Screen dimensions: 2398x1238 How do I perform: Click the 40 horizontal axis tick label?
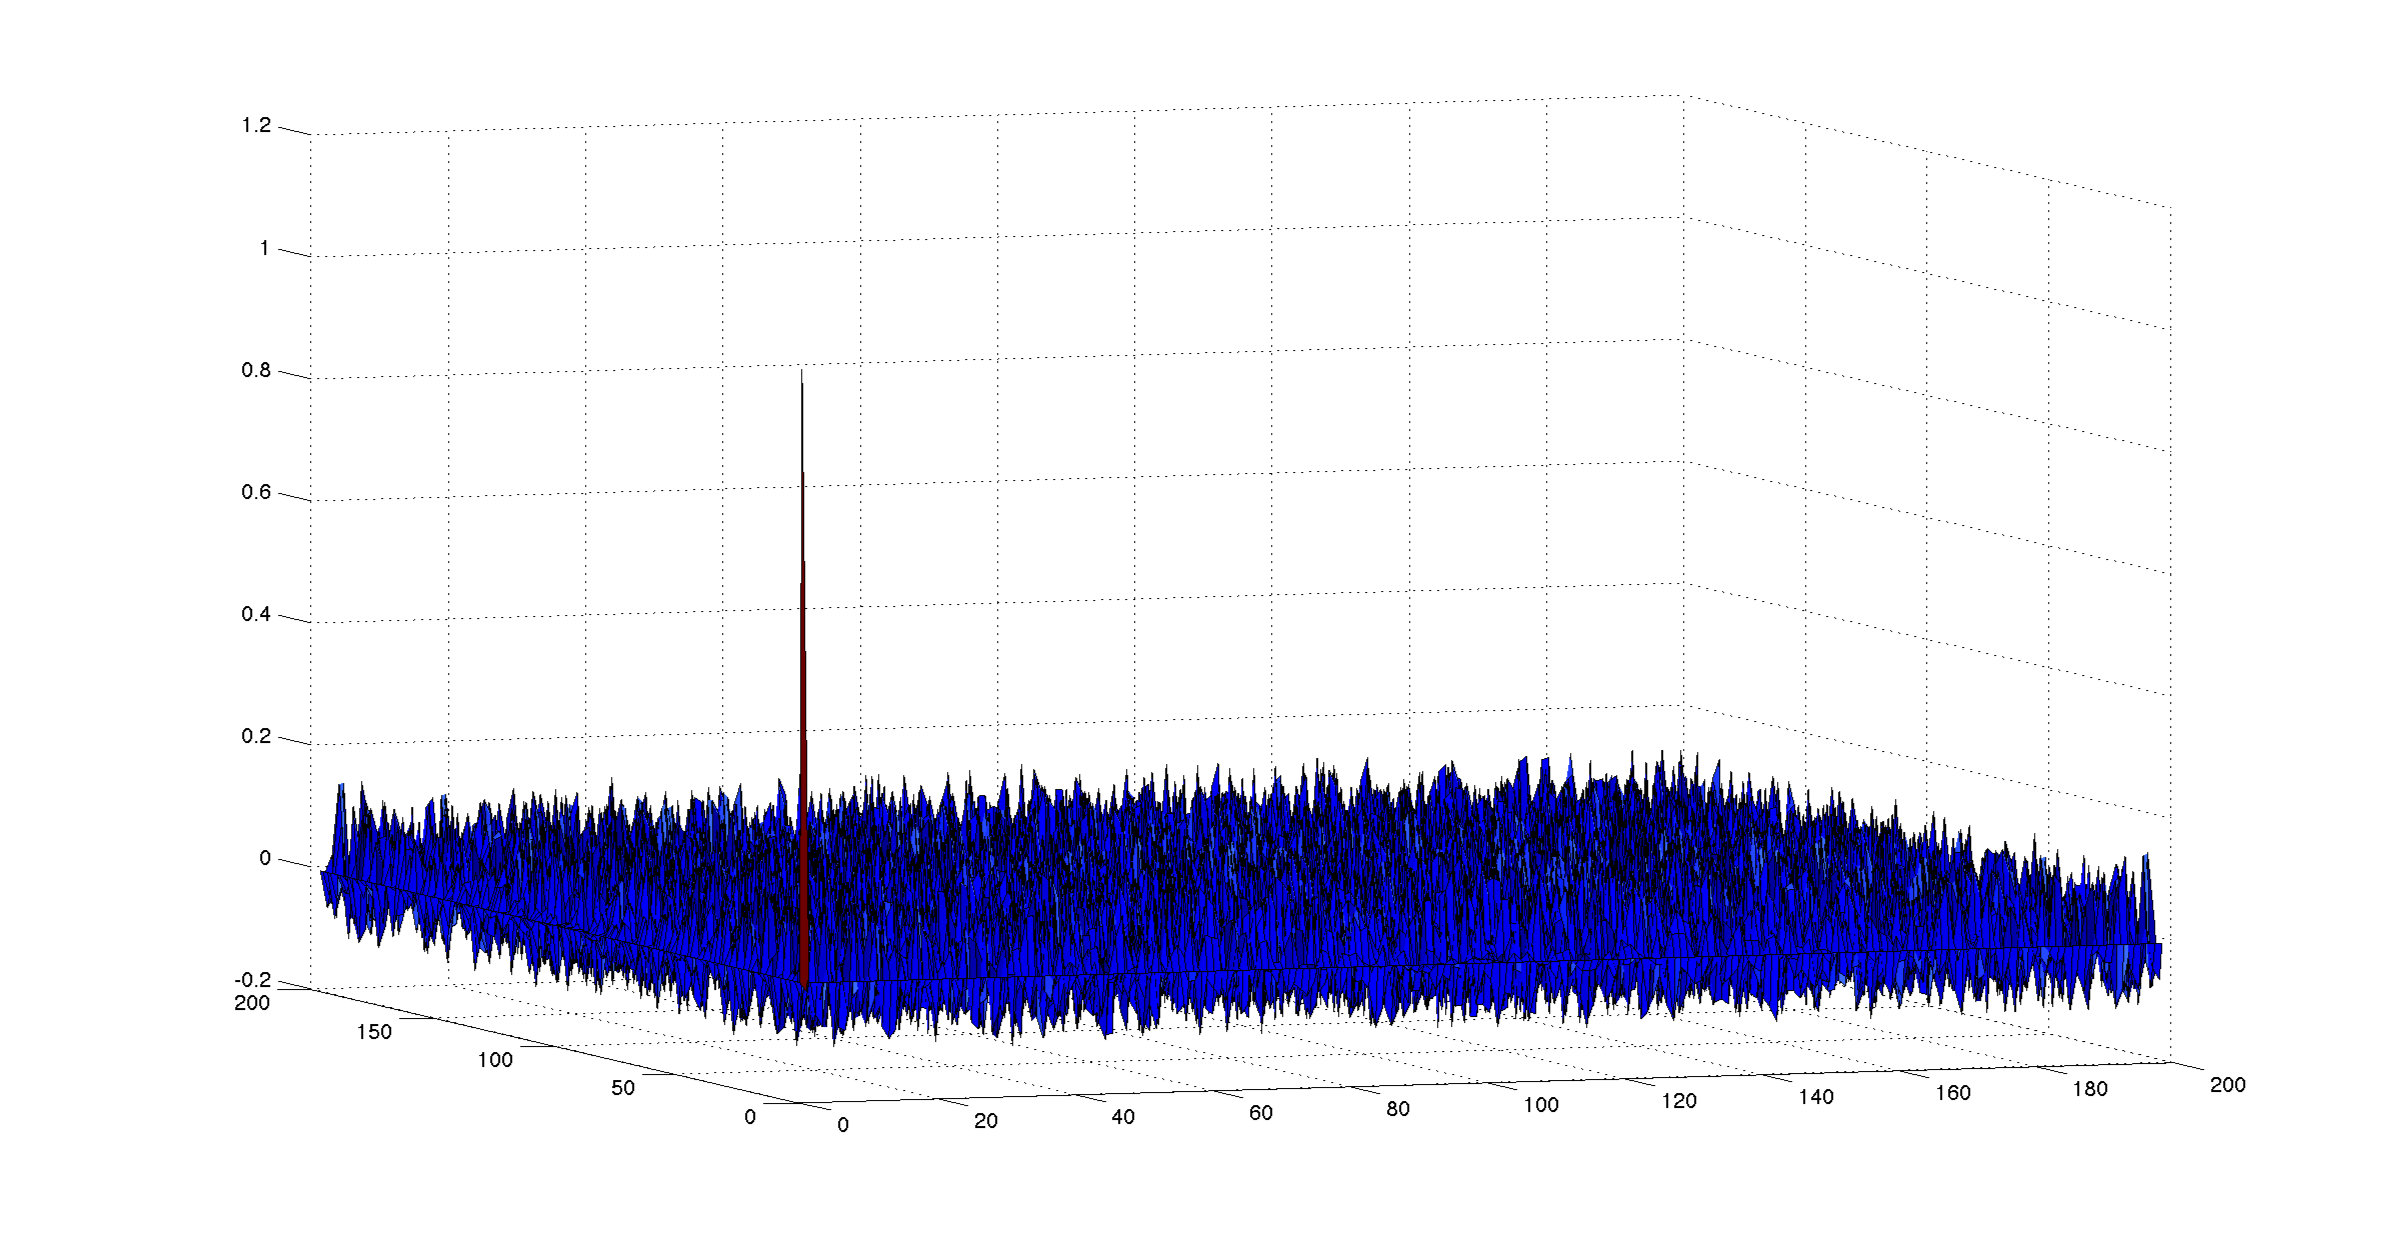coord(1123,1117)
